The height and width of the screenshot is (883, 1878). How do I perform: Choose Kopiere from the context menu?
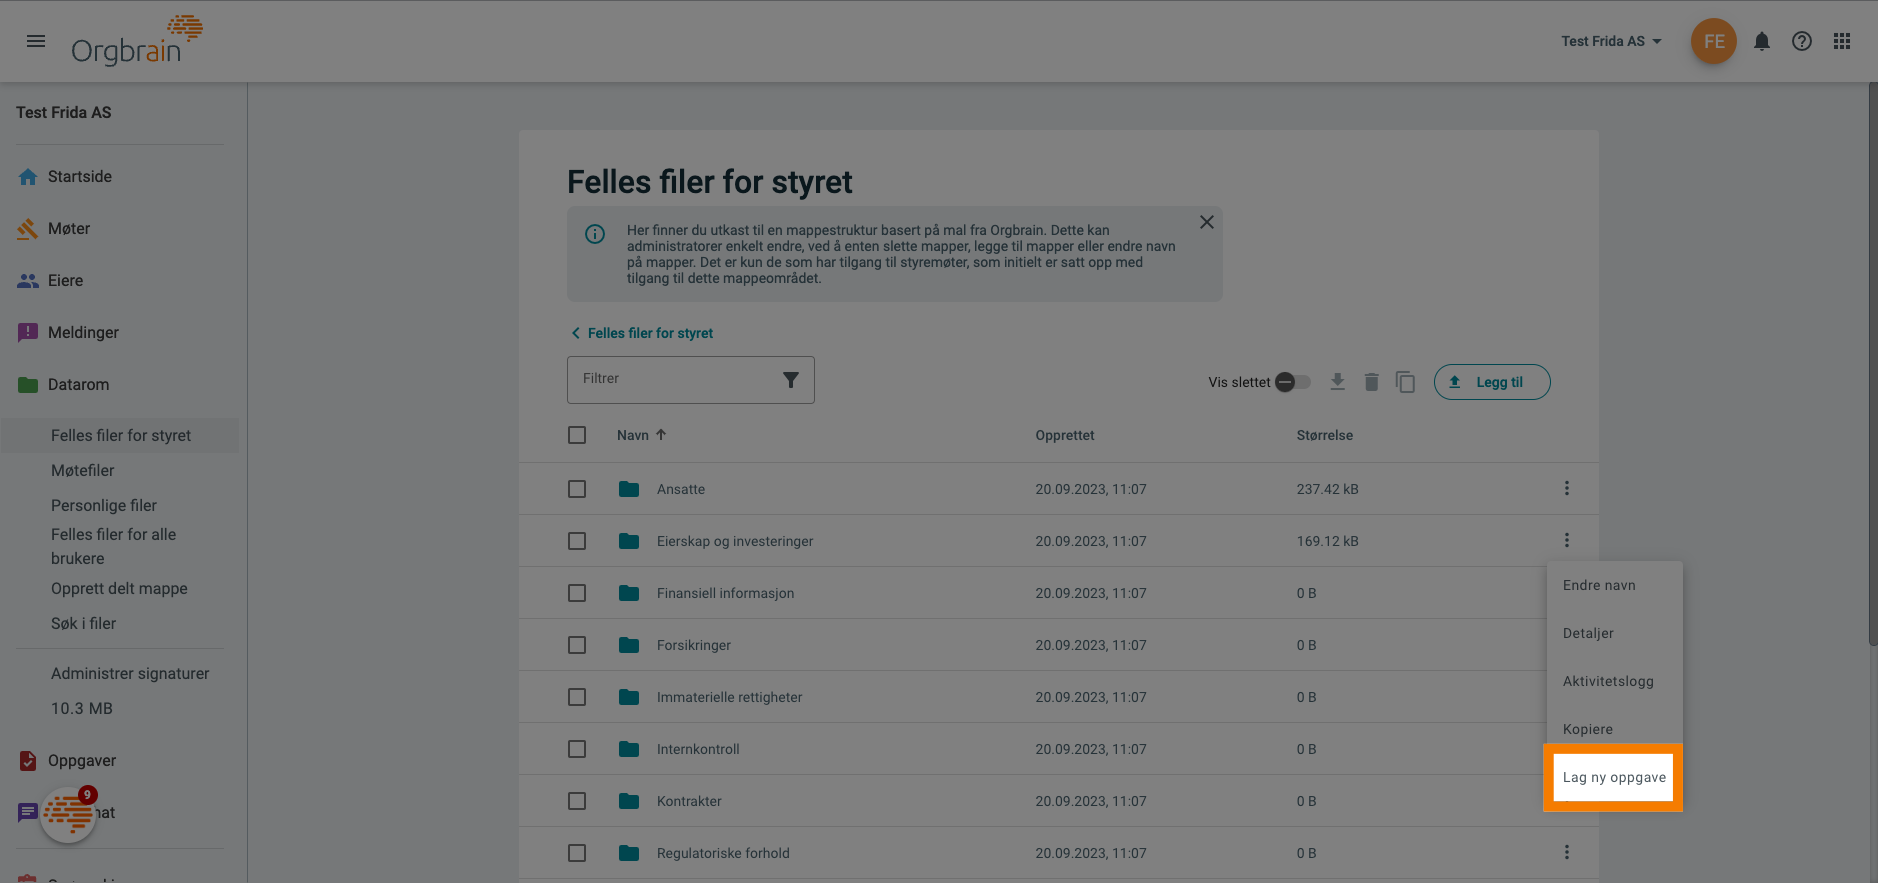pos(1614,729)
